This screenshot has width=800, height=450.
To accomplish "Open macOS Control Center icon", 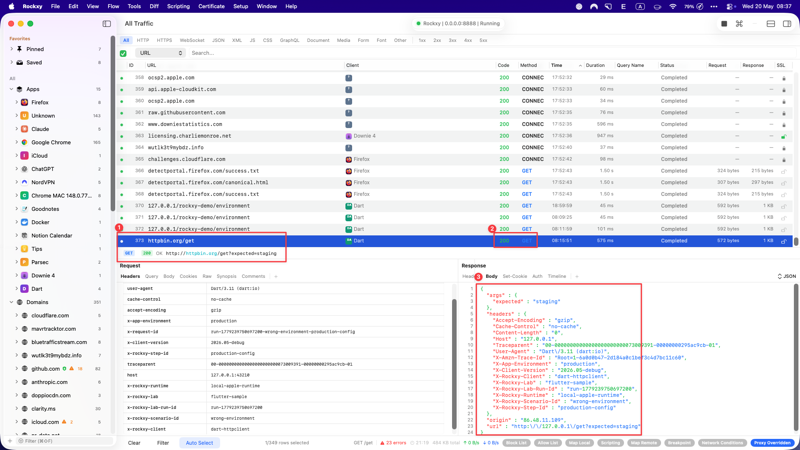I will (x=730, y=7).
